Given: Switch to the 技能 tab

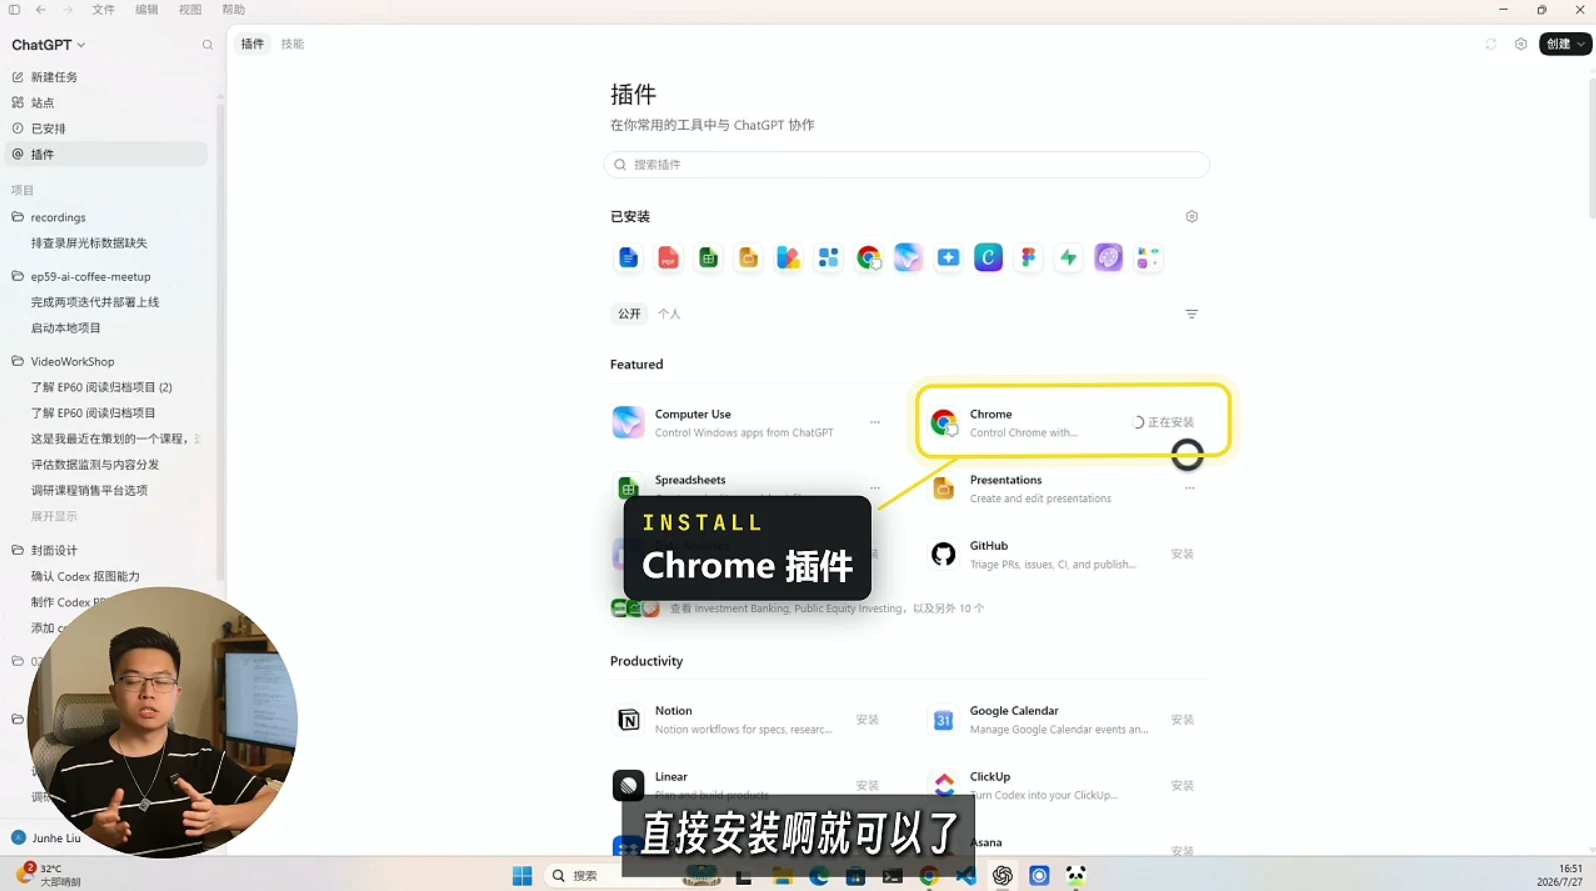Looking at the screenshot, I should [292, 44].
